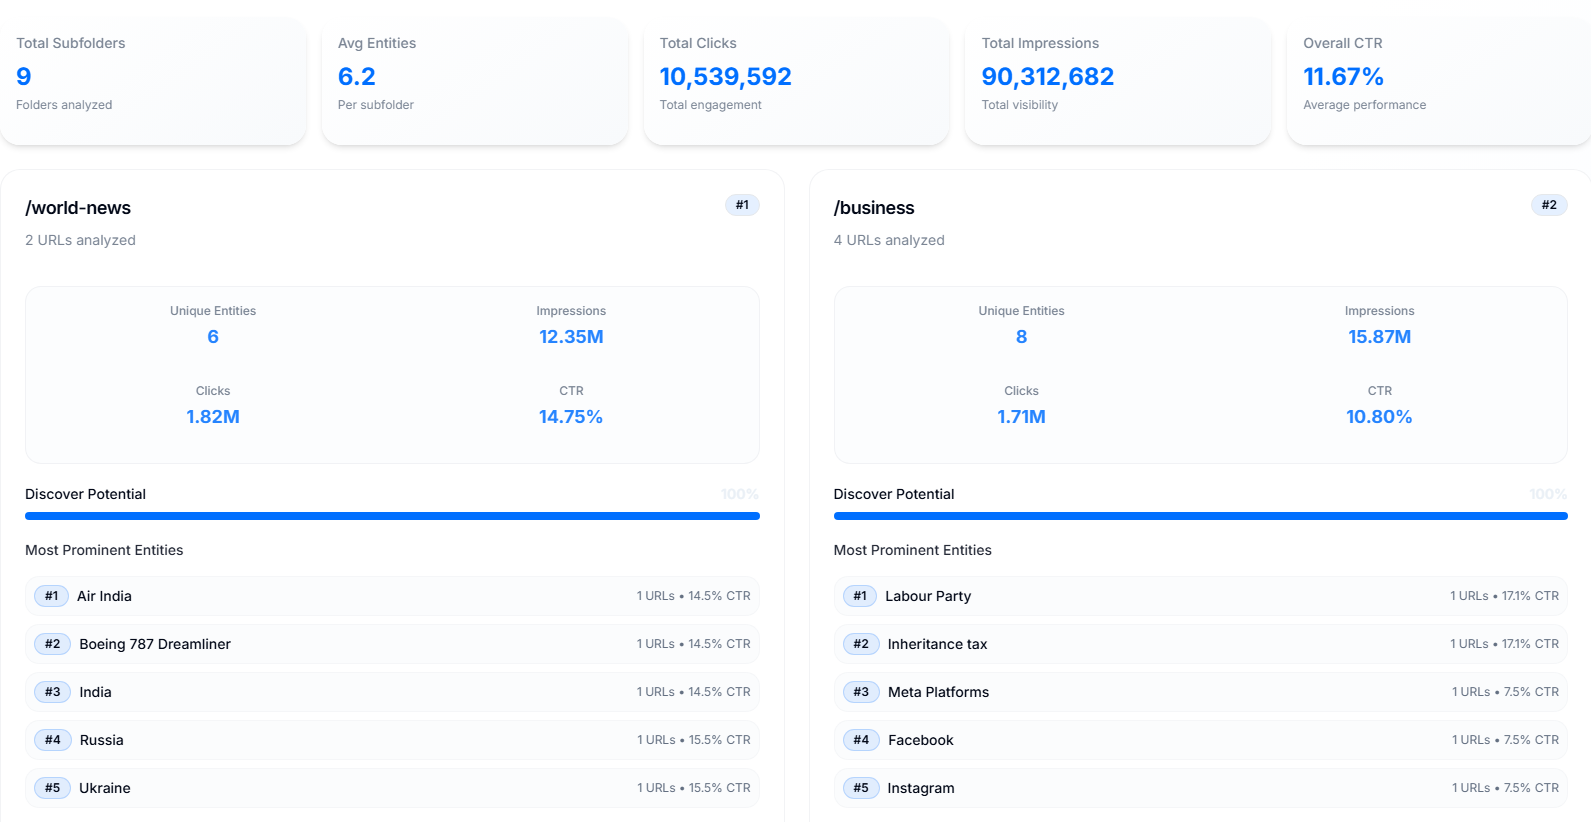Select the Inheritance tax entity row
Image resolution: width=1591 pixels, height=822 pixels.
tap(1200, 644)
